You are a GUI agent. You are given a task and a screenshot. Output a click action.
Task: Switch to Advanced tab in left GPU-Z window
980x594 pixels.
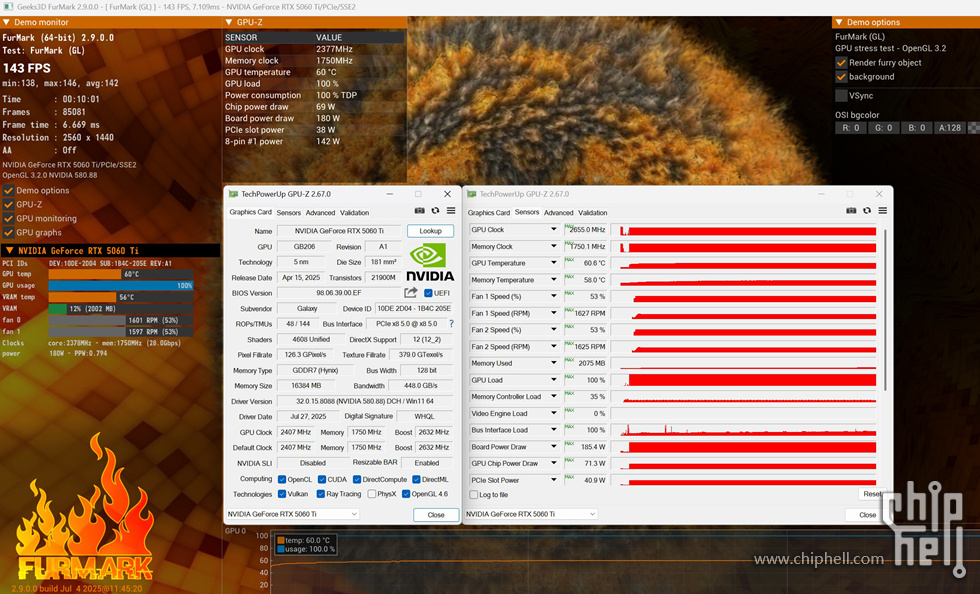coord(321,213)
